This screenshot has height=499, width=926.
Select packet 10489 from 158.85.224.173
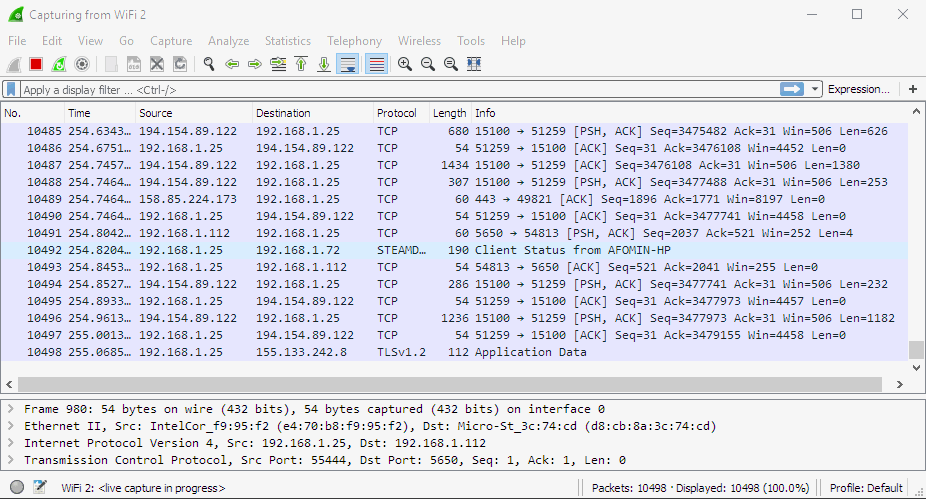tap(454, 199)
